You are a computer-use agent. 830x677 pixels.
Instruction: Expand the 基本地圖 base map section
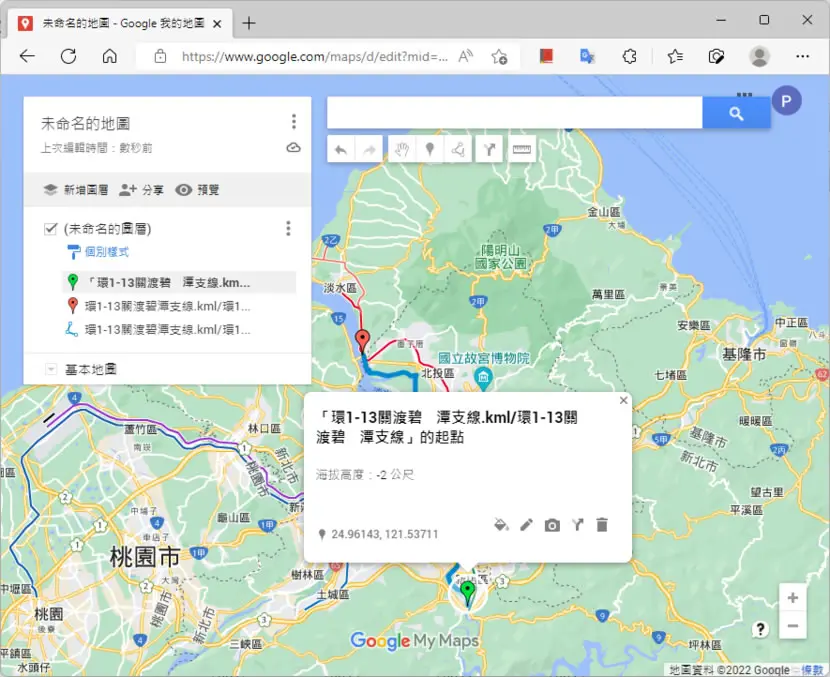[51, 369]
